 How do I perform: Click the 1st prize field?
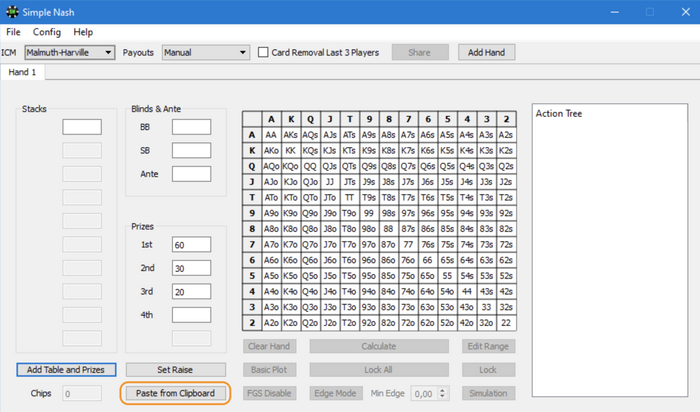pyautogui.click(x=192, y=245)
